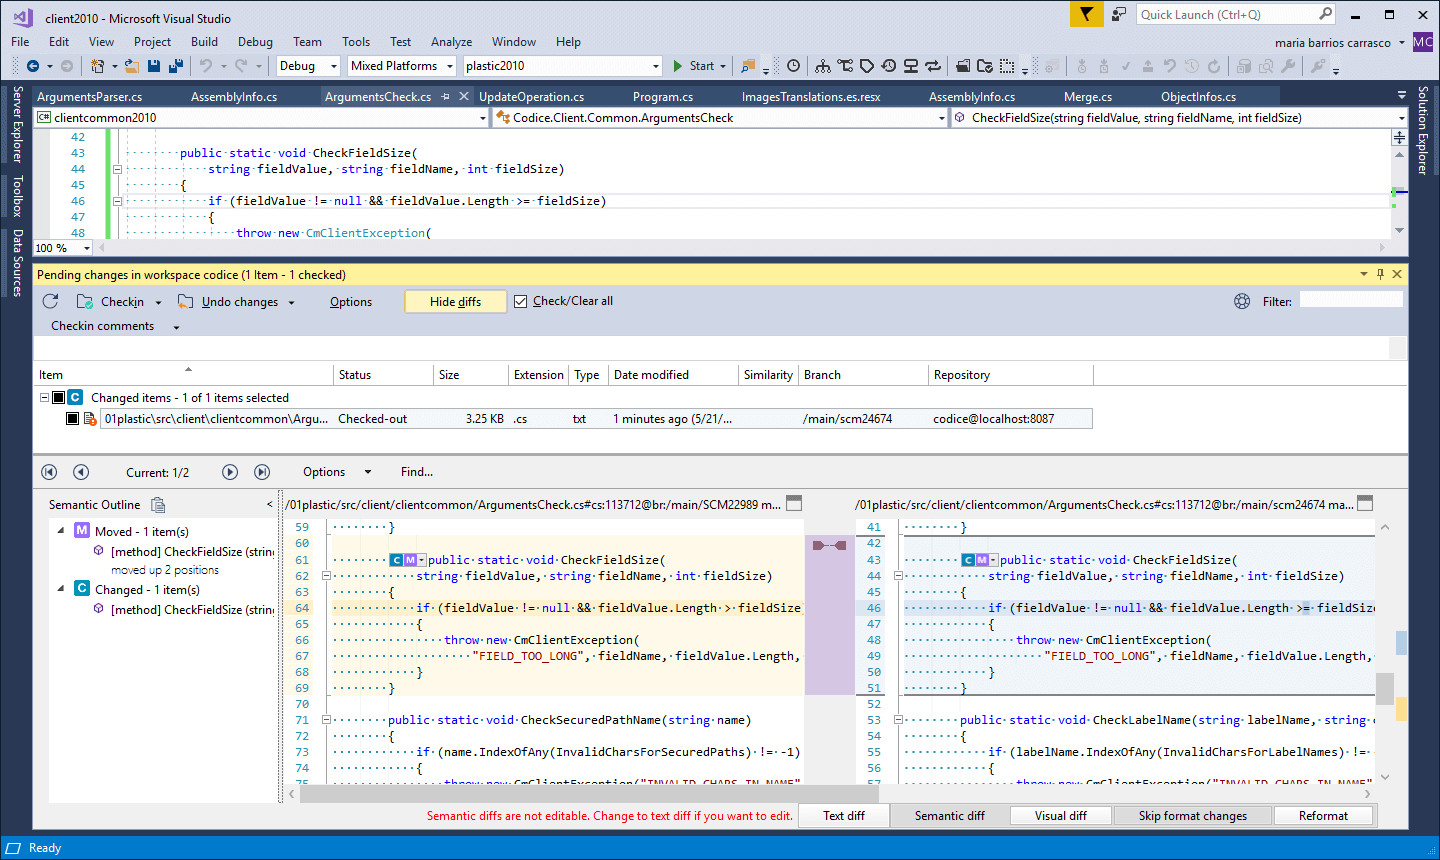Toggle Skip format changes
Image resolution: width=1440 pixels, height=860 pixels.
1192,816
